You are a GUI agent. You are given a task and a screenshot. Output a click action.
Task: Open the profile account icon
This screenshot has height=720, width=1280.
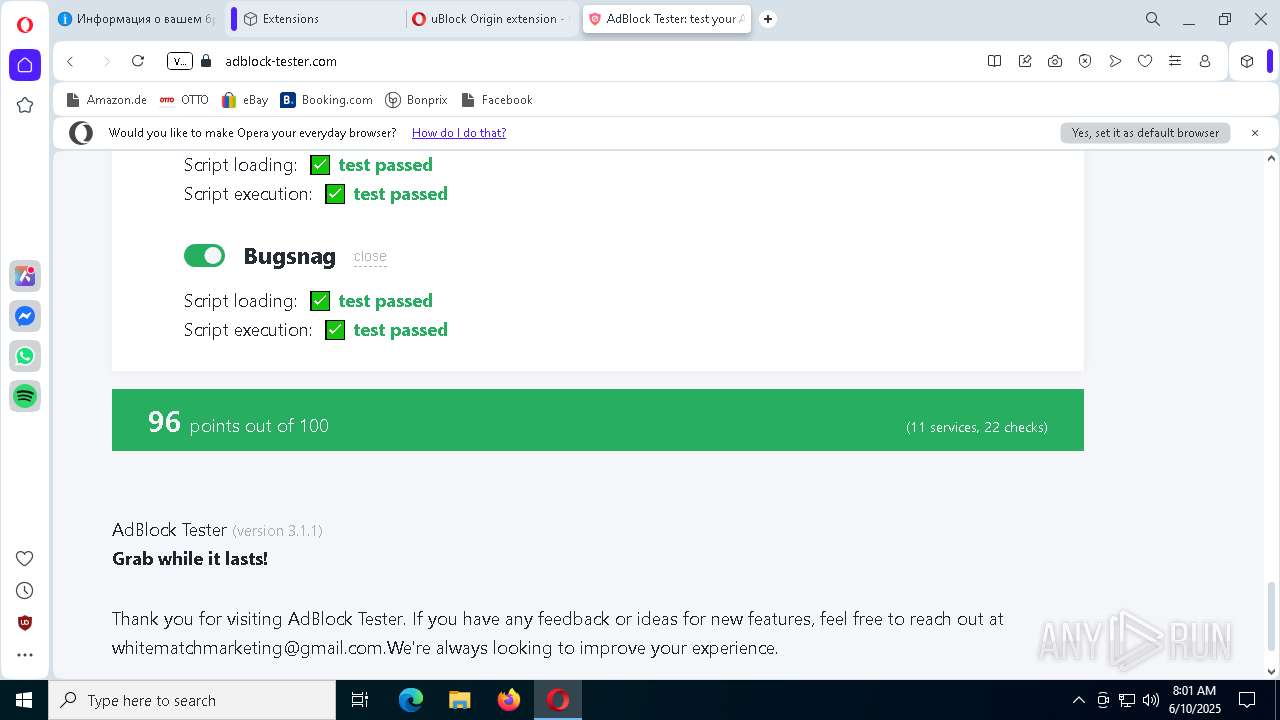pos(1205,61)
